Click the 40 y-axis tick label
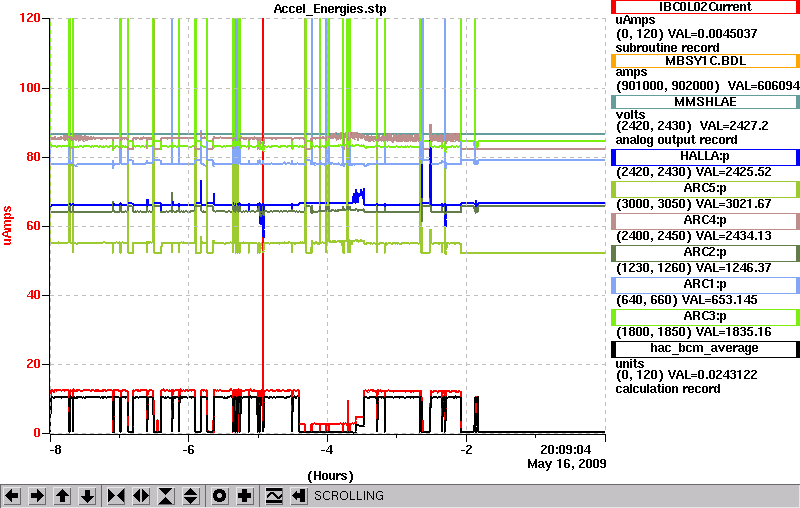This screenshot has width=800, height=508. [x=33, y=295]
